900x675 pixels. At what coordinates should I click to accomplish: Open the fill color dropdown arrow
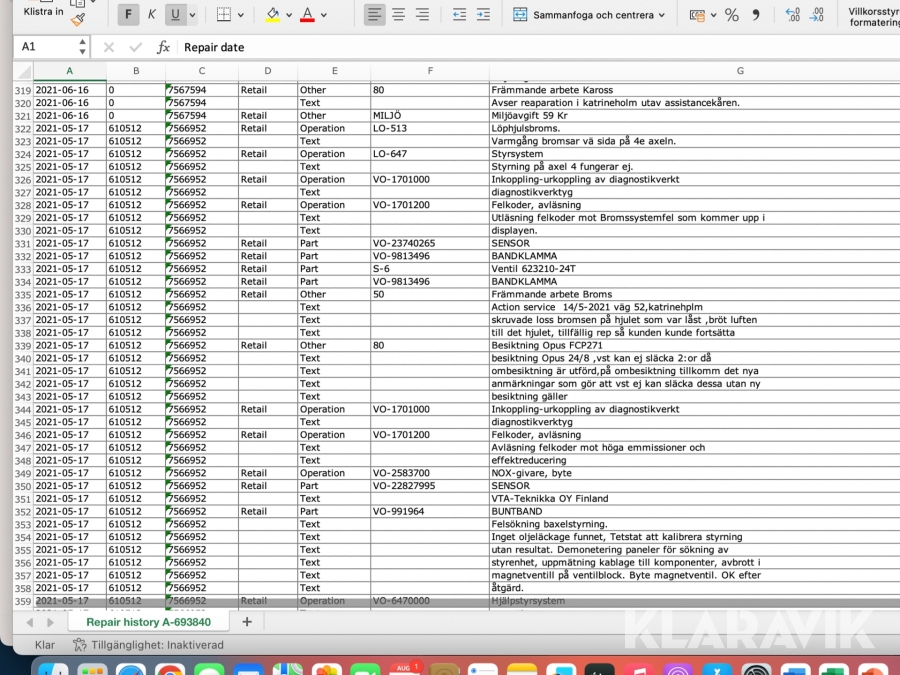click(x=290, y=16)
